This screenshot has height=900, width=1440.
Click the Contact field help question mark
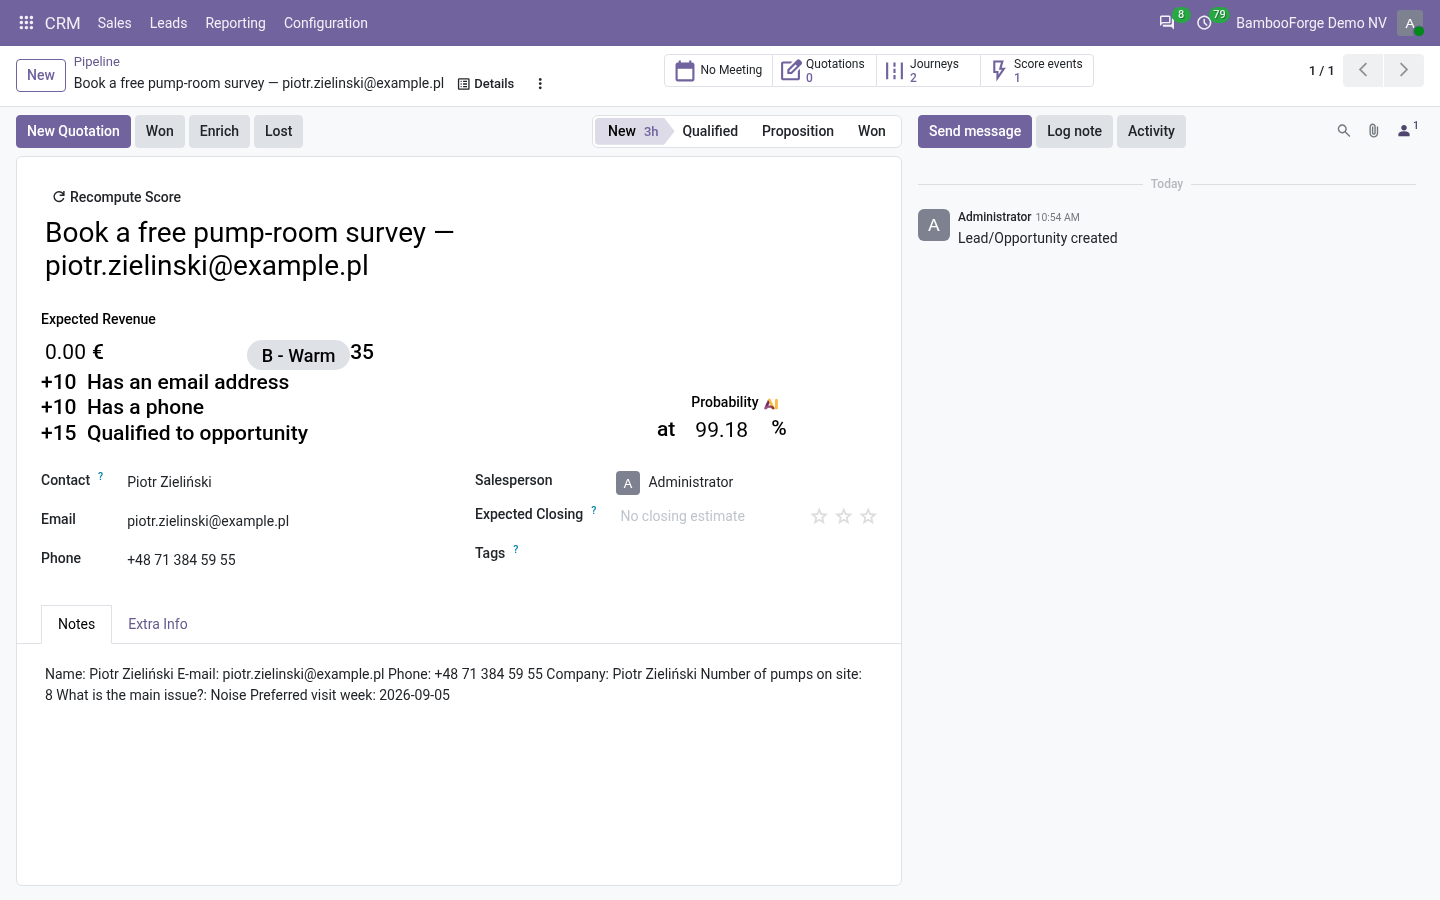click(x=100, y=477)
